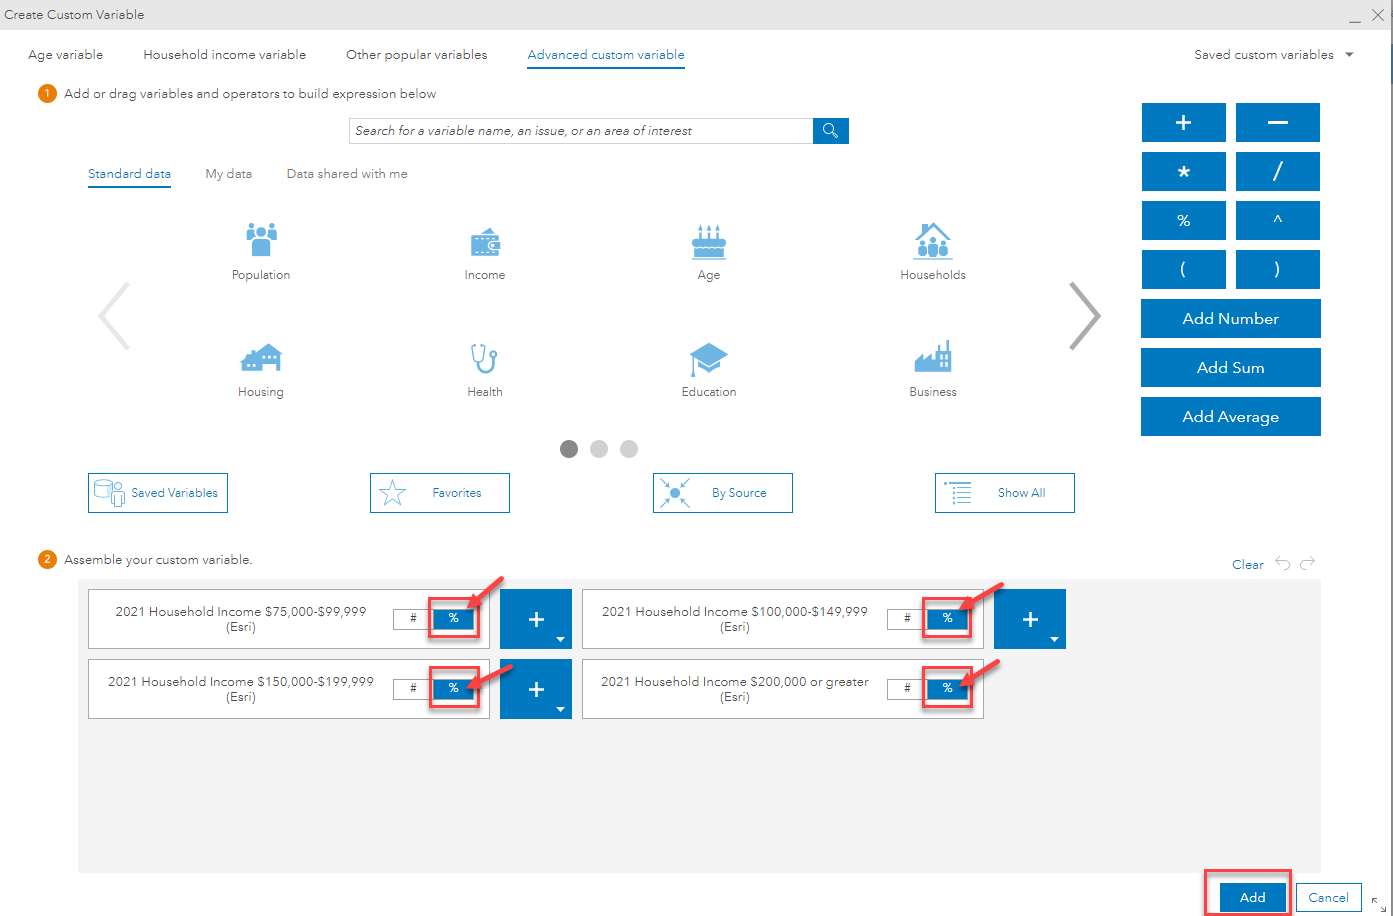The image size is (1393, 916).
Task: Click the Saved Variables icon button
Action: pyautogui.click(x=157, y=492)
